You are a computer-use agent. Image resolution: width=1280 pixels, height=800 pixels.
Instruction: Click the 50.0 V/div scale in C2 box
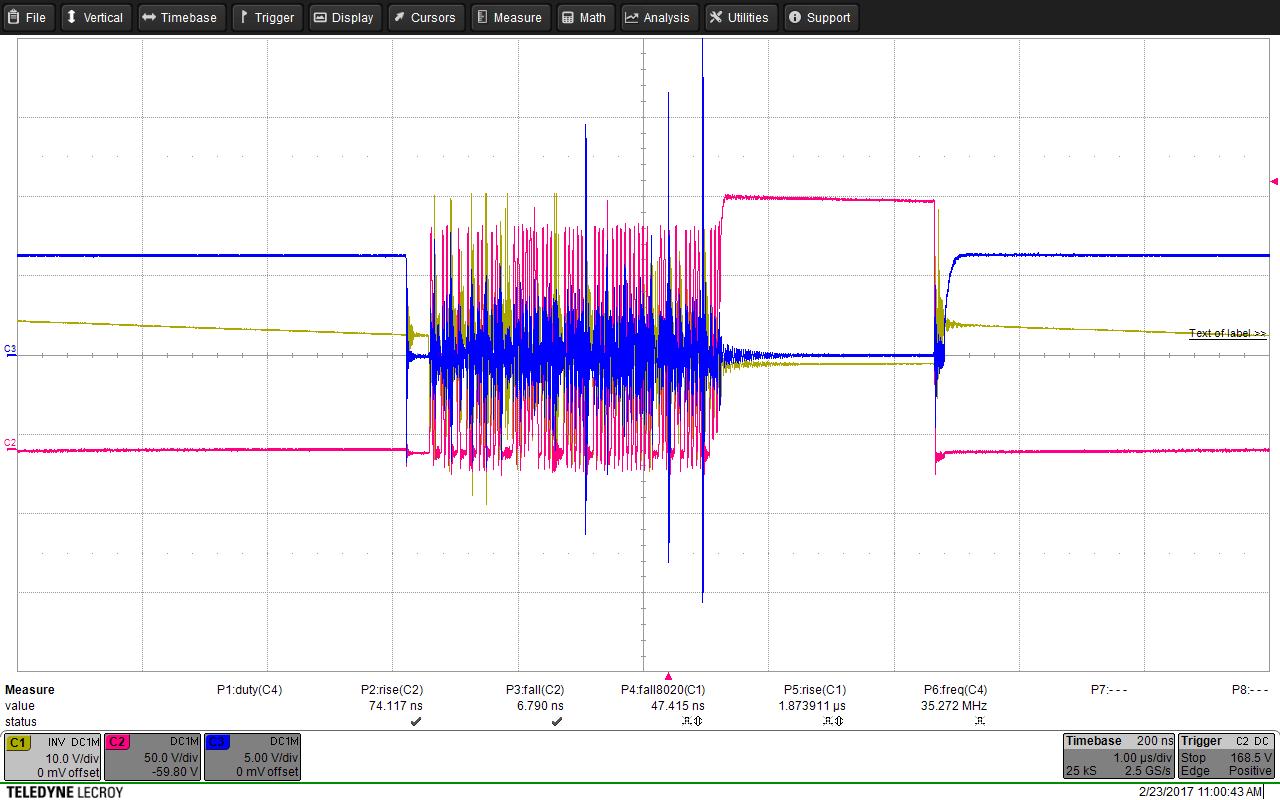click(x=172, y=758)
